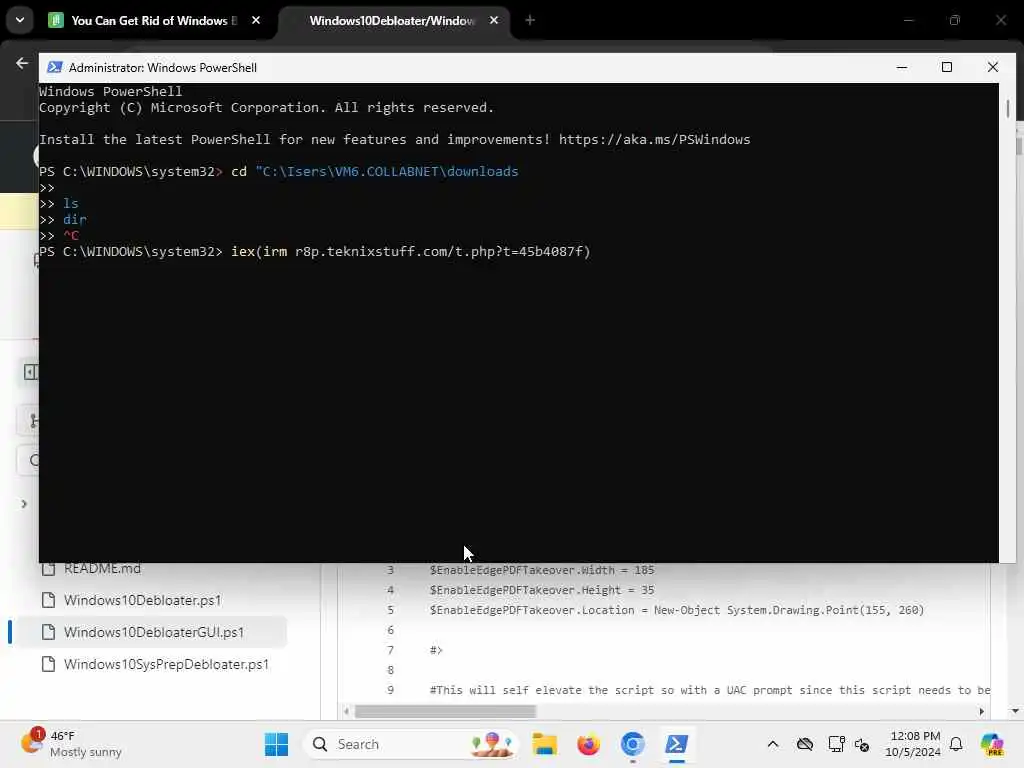Viewport: 1024px width, 768px height.
Task: Click the '$EnableEdgePDFTakeover.Width = 185' code line
Action: pos(541,570)
